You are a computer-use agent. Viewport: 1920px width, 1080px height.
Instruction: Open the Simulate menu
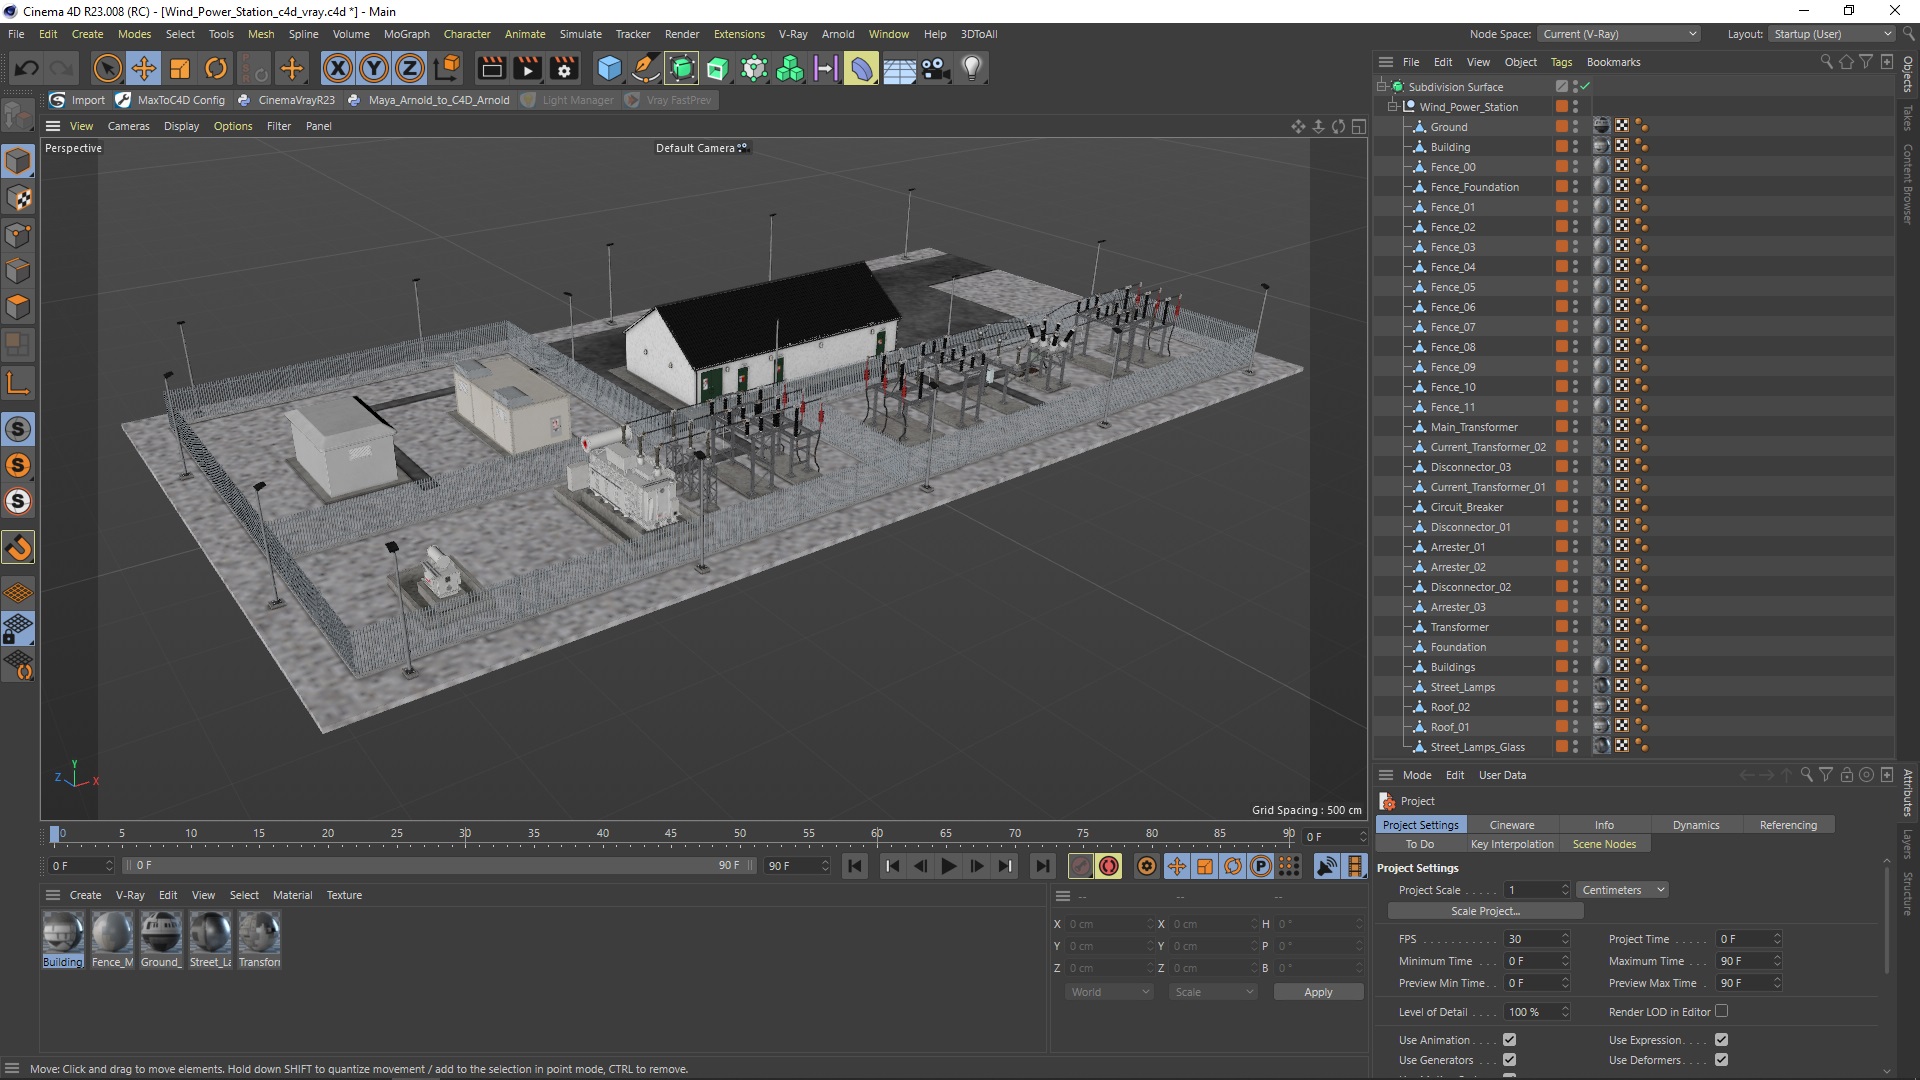click(580, 34)
